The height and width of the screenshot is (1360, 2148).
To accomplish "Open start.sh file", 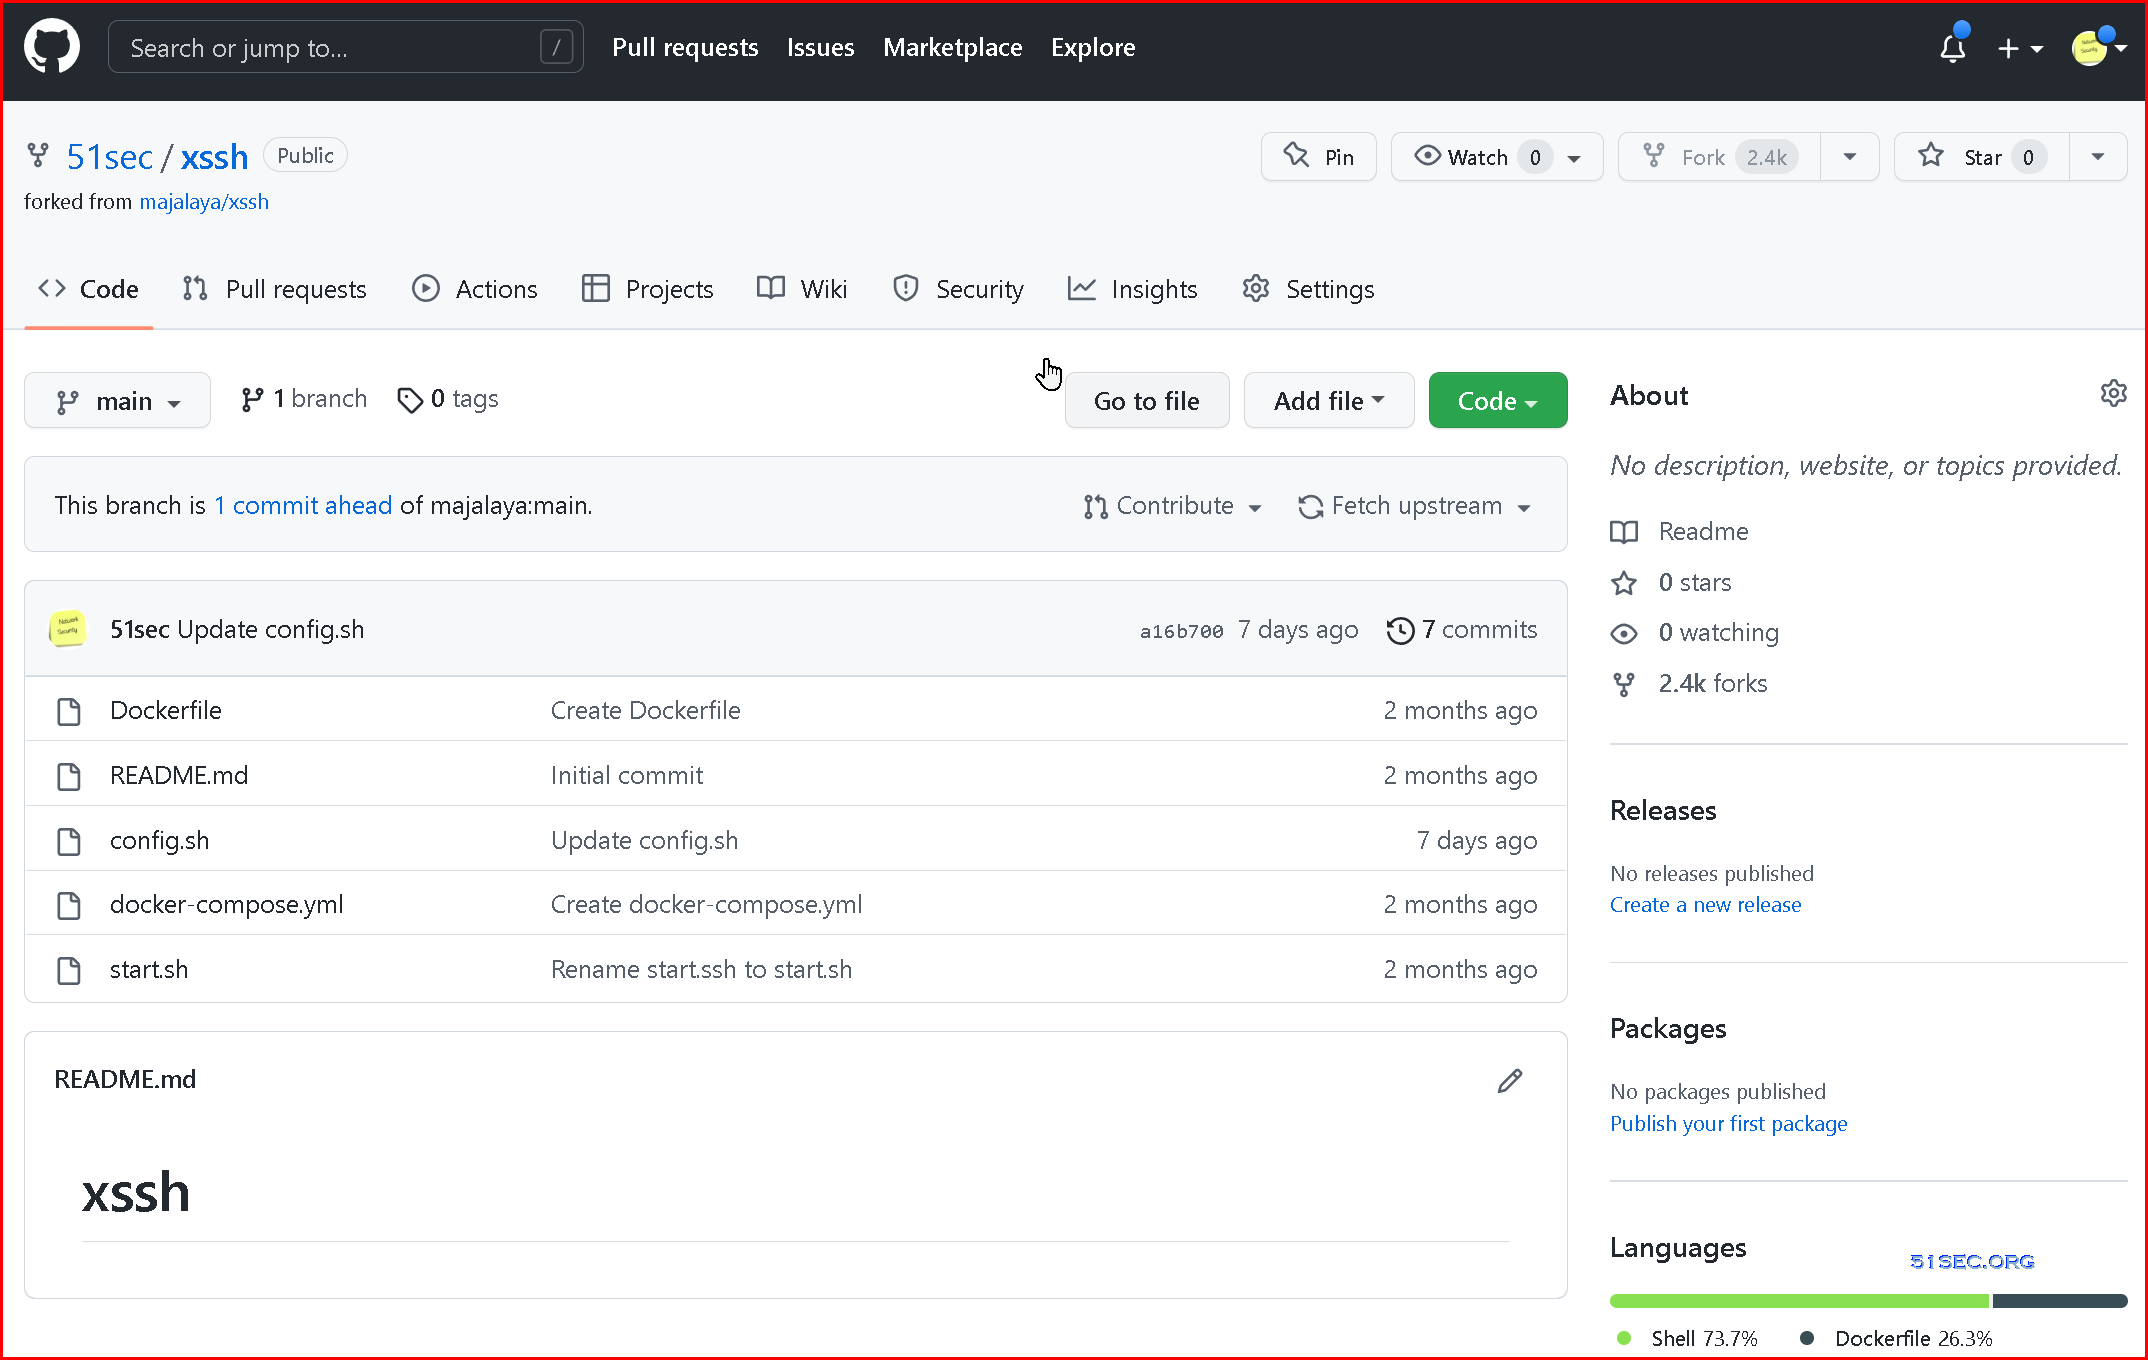I will (149, 969).
